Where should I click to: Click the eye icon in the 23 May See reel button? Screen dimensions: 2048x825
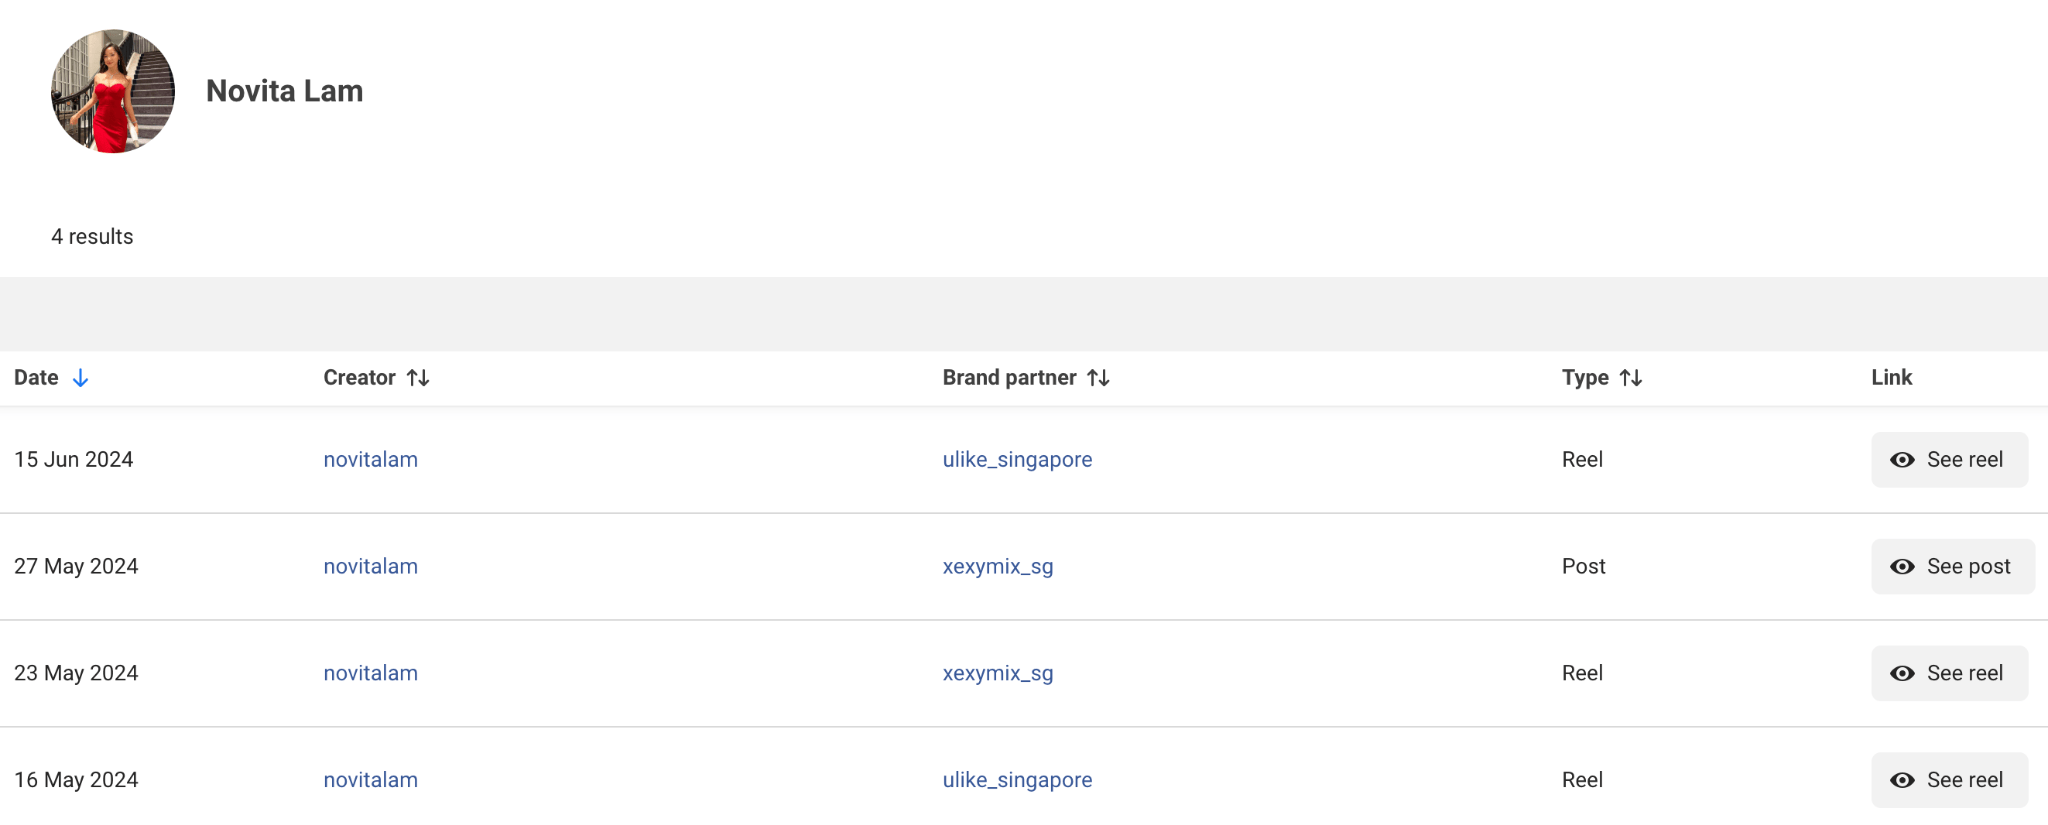(1903, 673)
